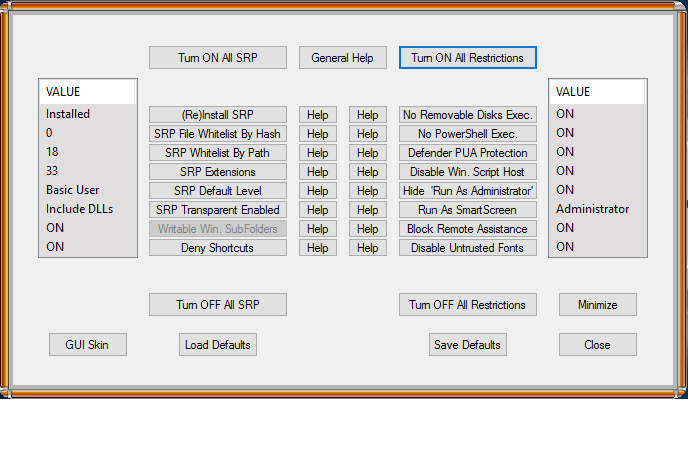Click the Close button
Image resolution: width=688 pixels, height=460 pixels.
click(x=598, y=345)
